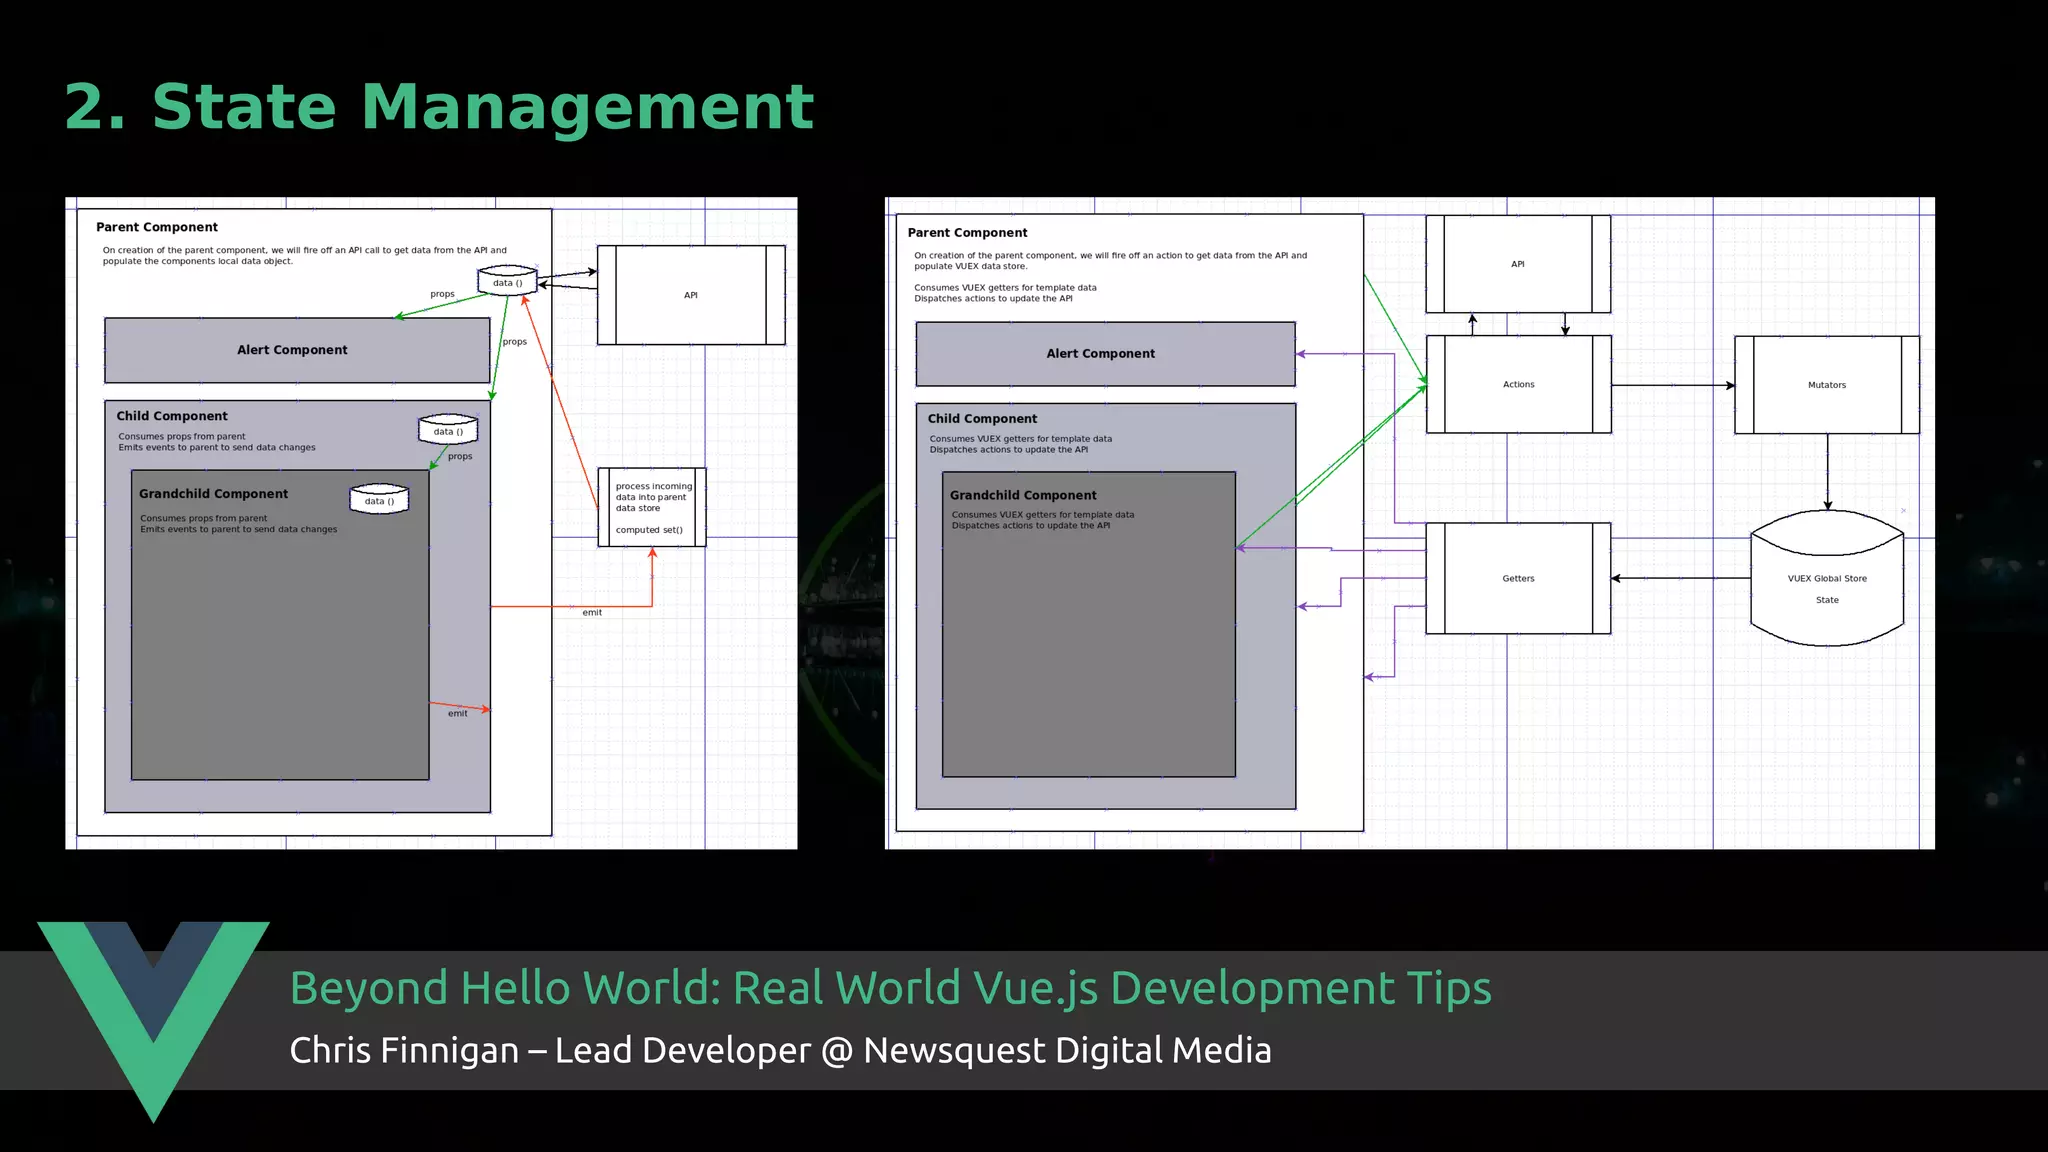Viewport: 2048px width, 1152px height.
Task: Select the Getters box
Action: pyautogui.click(x=1518, y=579)
